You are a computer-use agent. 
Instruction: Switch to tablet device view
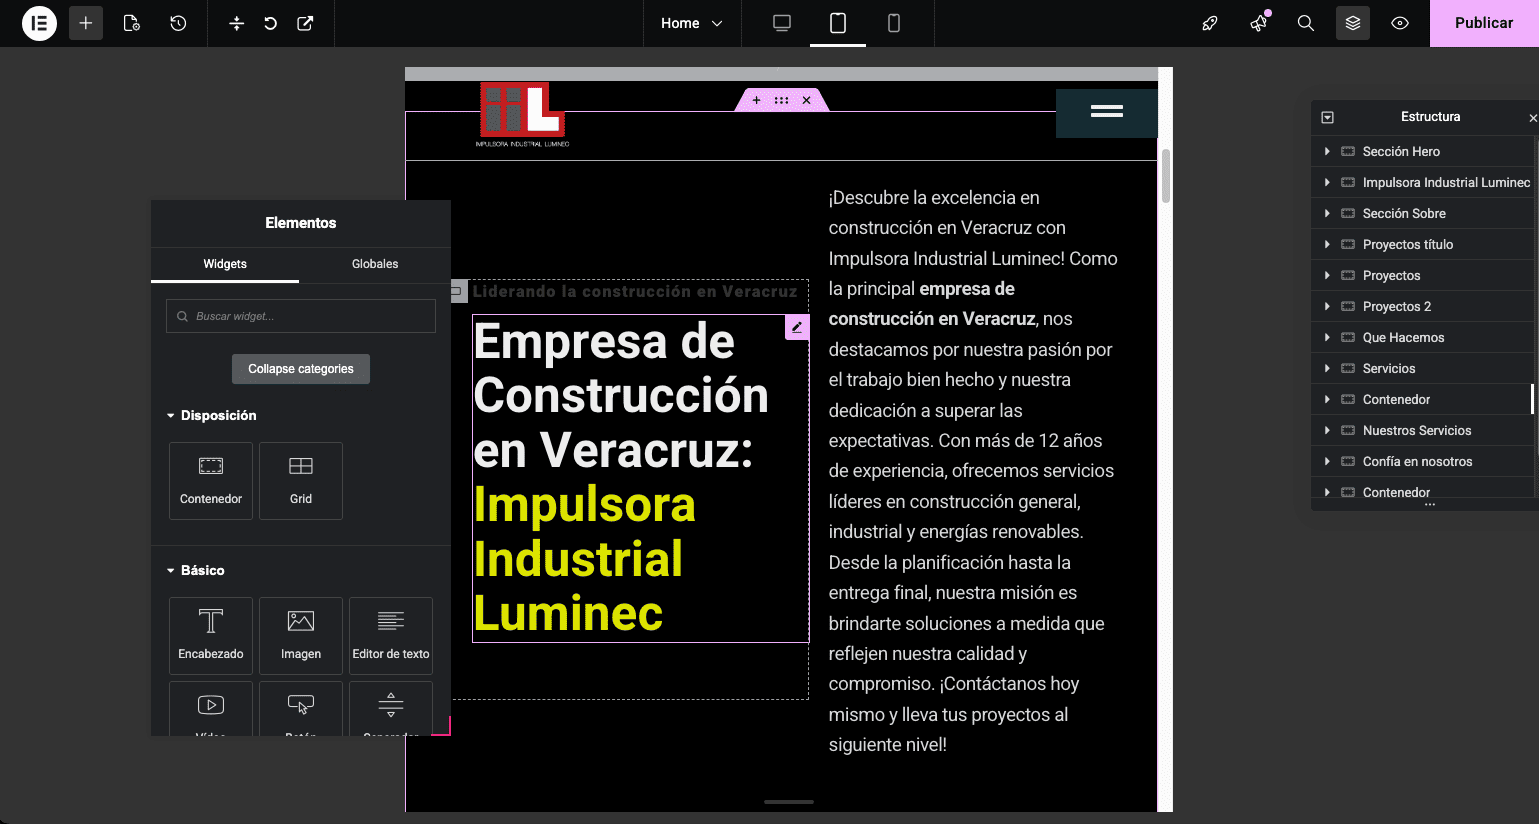pos(838,23)
